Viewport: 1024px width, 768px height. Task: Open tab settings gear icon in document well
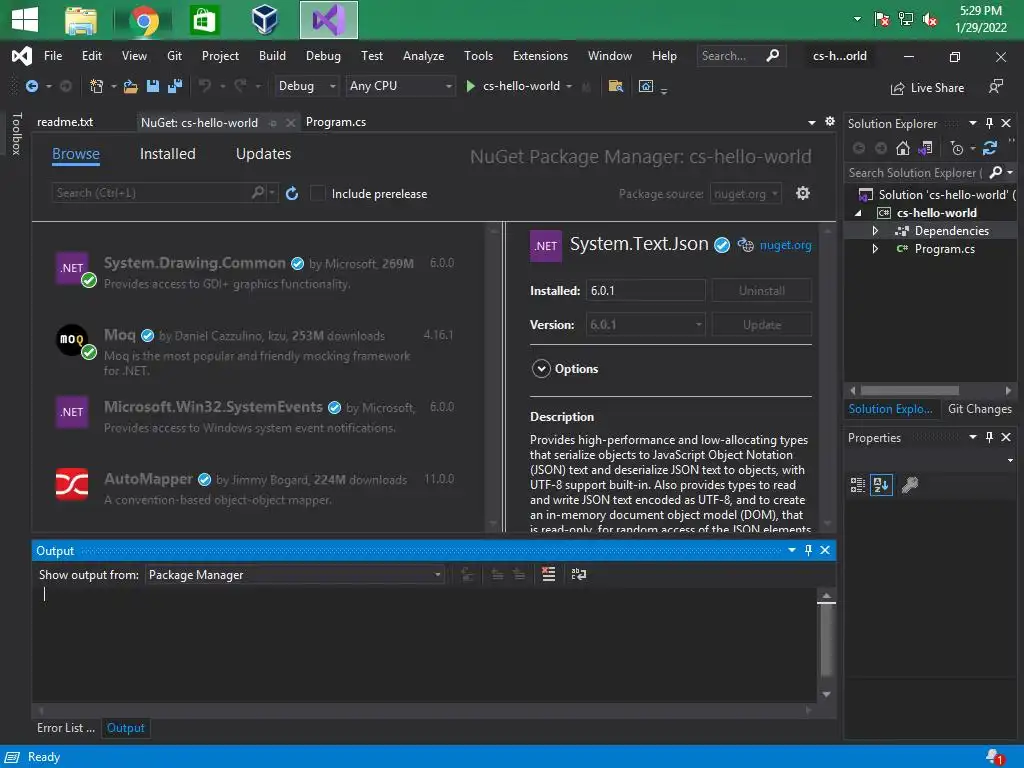pos(830,121)
